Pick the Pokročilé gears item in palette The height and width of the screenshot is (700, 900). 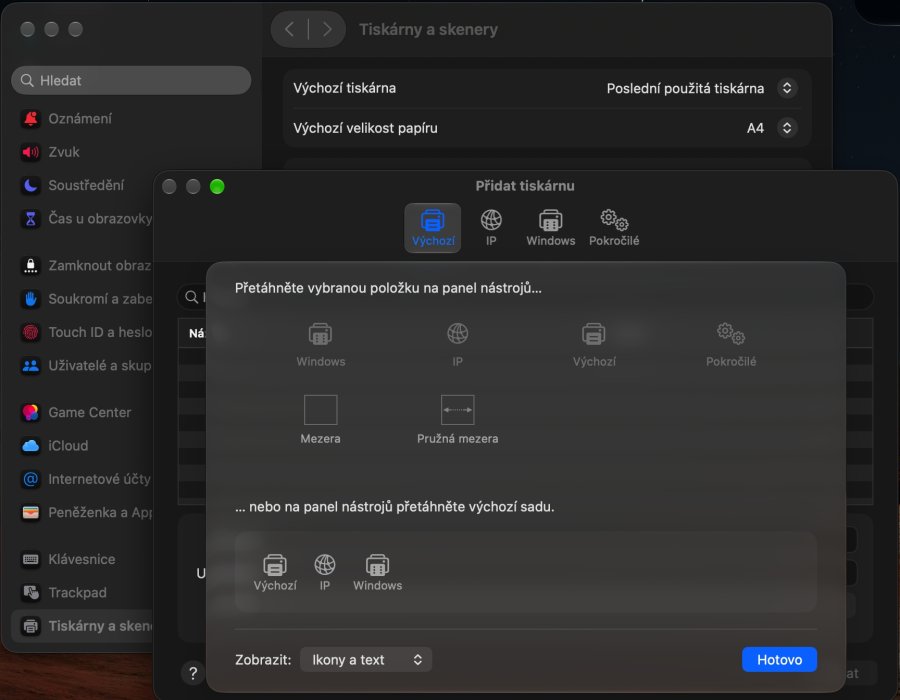(731, 344)
